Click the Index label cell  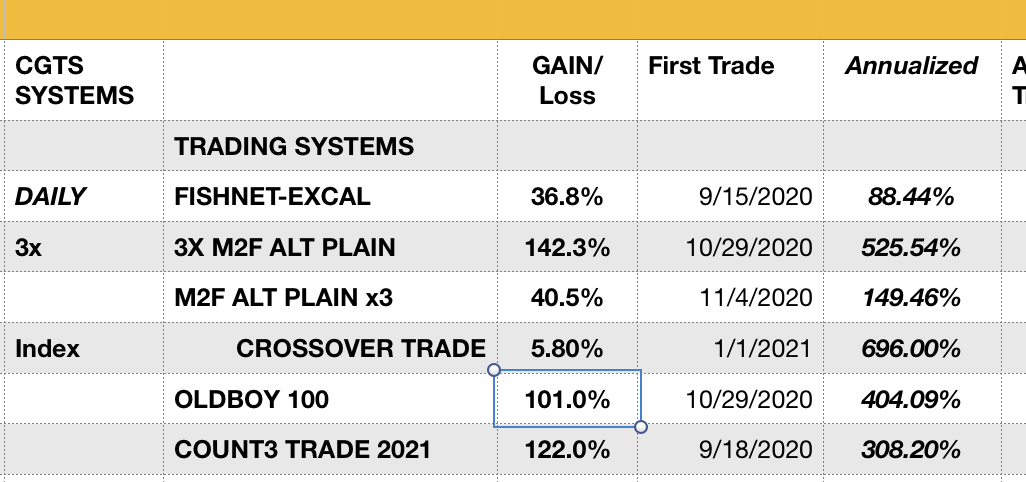(84, 348)
